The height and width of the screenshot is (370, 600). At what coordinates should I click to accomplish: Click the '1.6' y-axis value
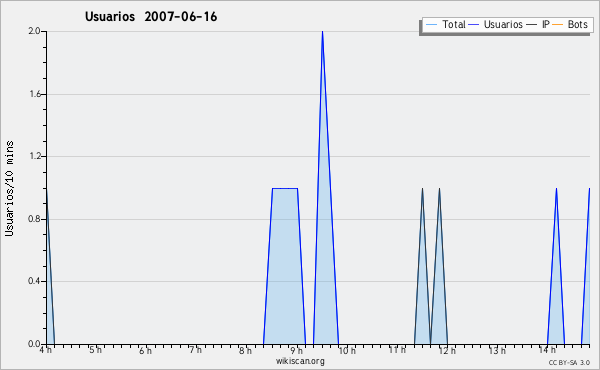pos(34,94)
